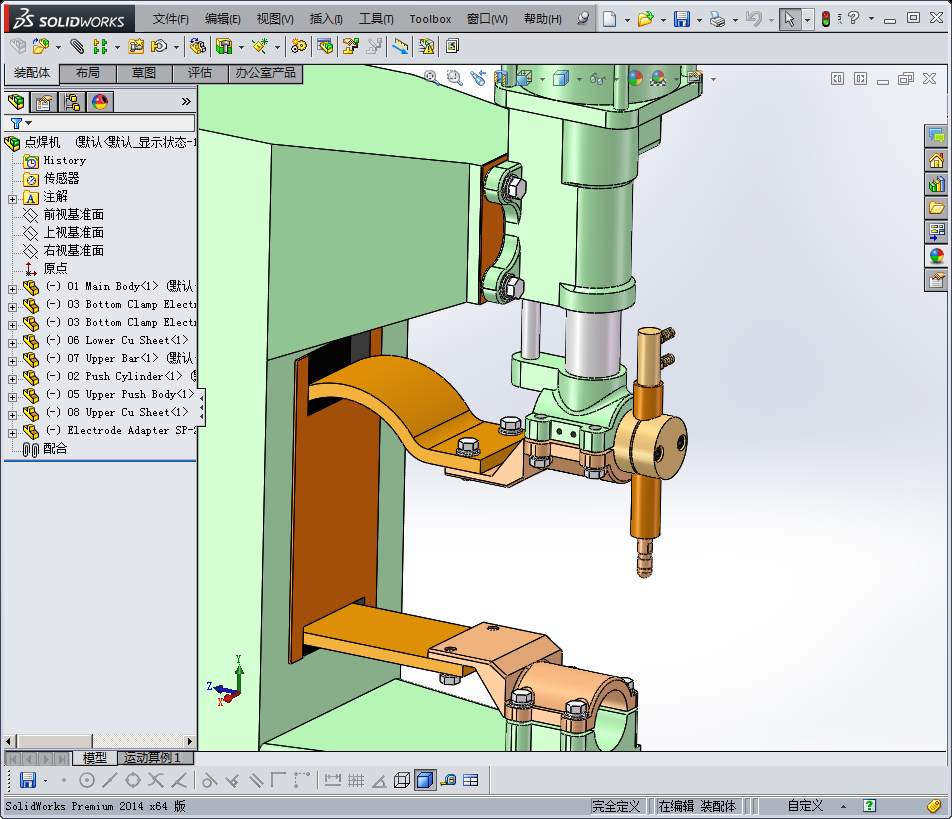Expand the 07 Upper Bar component
952x819 pixels.
point(12,361)
